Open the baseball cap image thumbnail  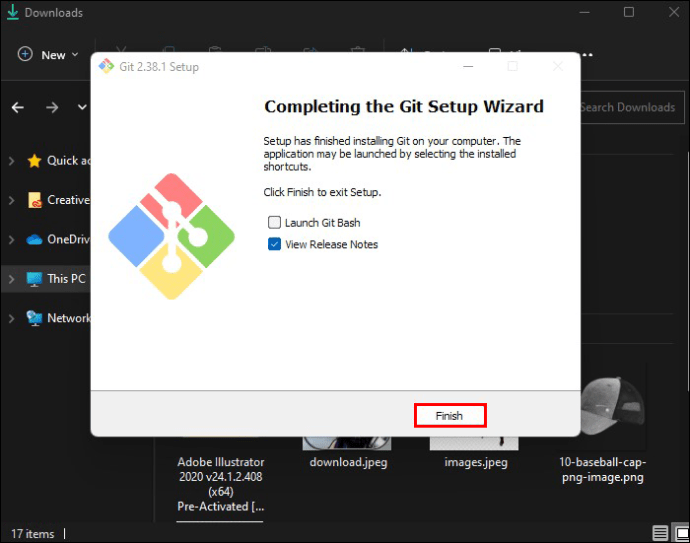click(x=613, y=406)
